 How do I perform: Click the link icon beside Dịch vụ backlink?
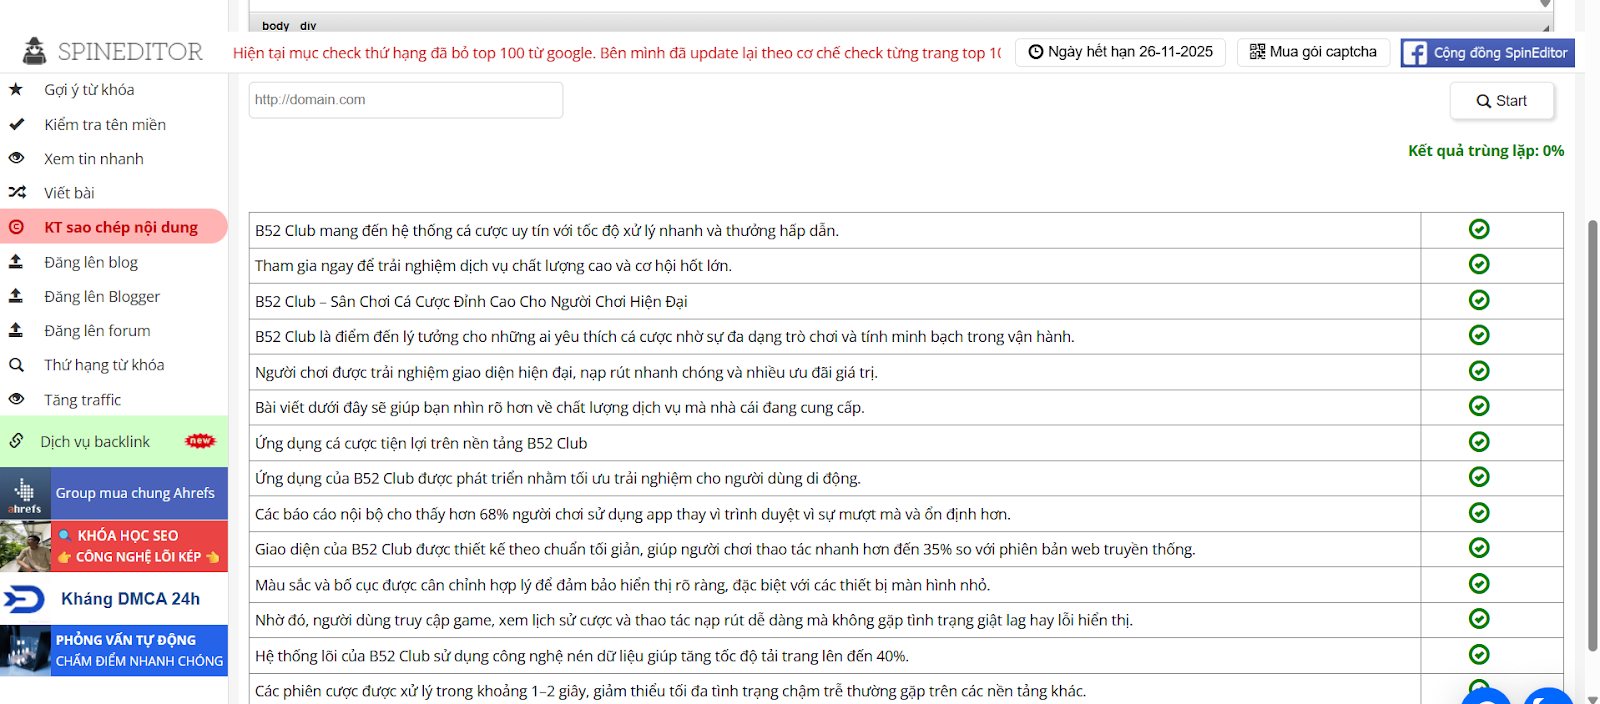(x=17, y=441)
